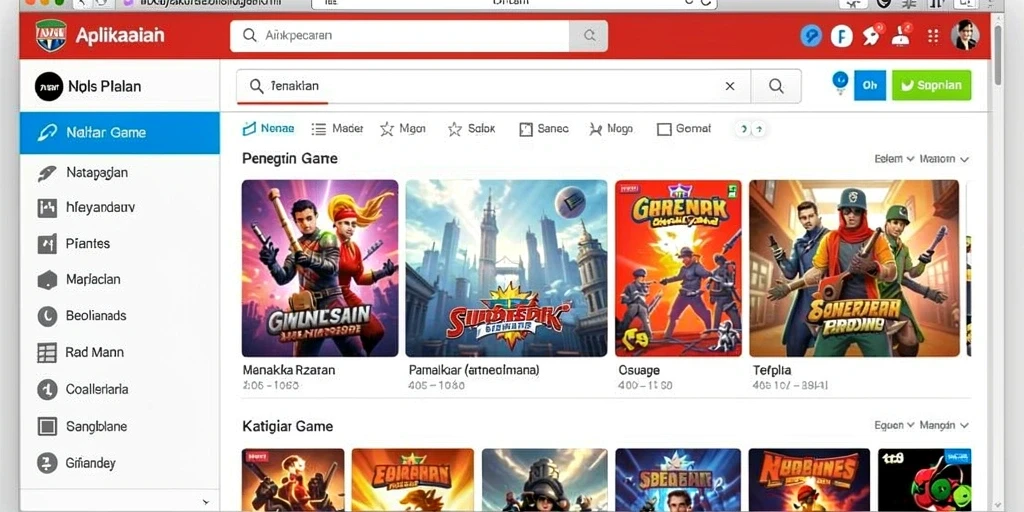
Task: Clear the Tenakian search field with X
Action: pos(730,86)
